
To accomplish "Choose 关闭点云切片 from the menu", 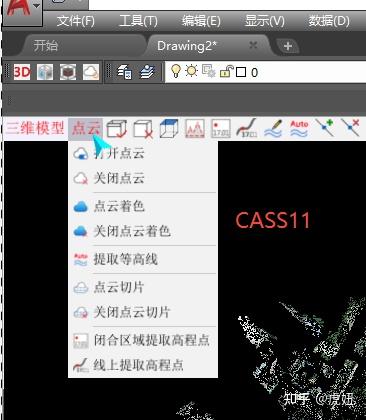I will [x=143, y=312].
